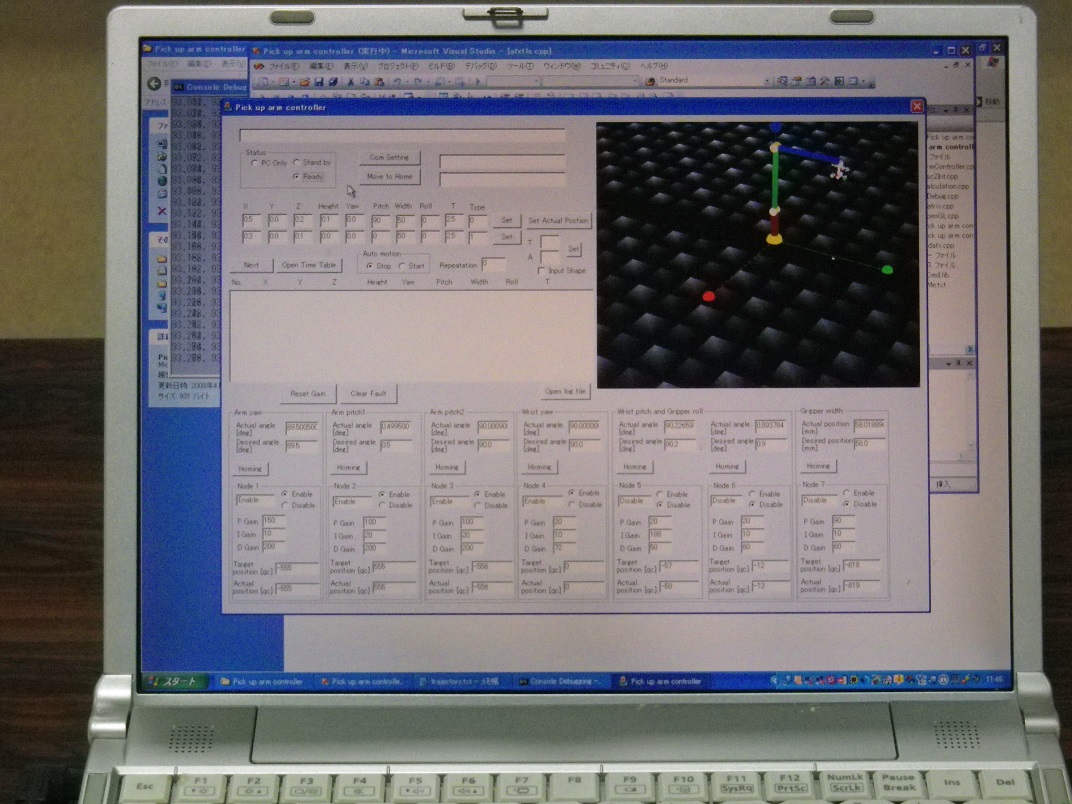Click the Paste icon in Visual Studio toolbar
This screenshot has height=804, width=1072.
(379, 82)
